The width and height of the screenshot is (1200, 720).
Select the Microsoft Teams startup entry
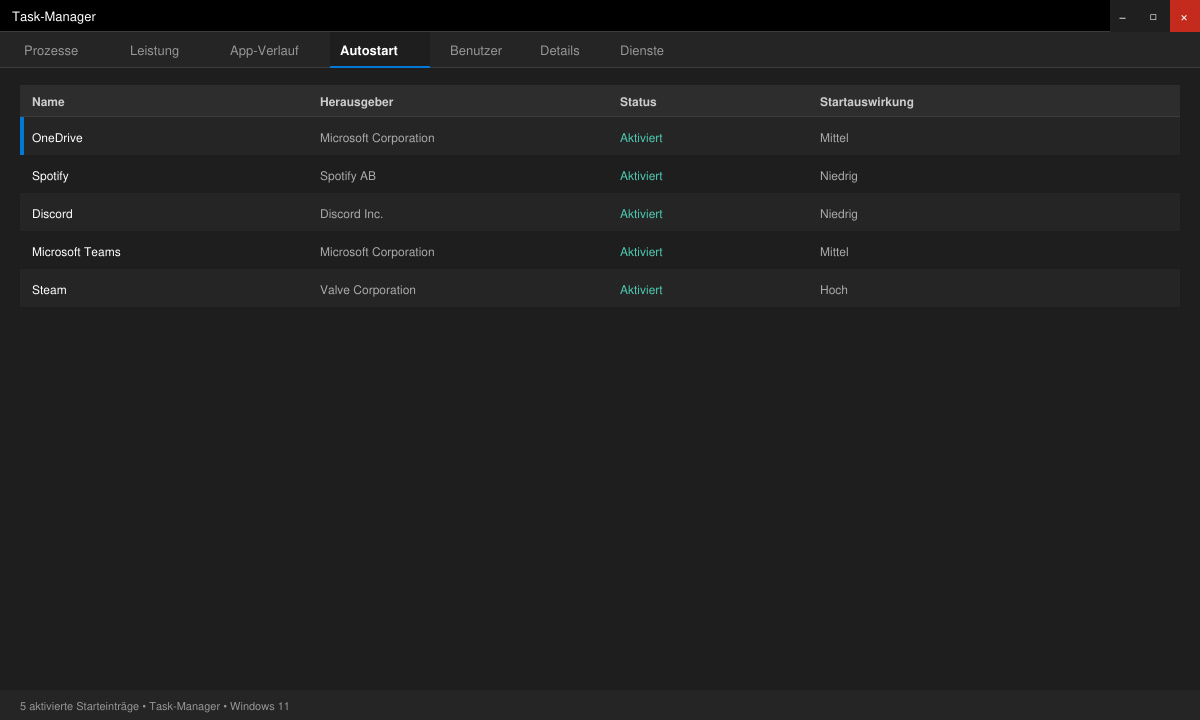coord(600,251)
